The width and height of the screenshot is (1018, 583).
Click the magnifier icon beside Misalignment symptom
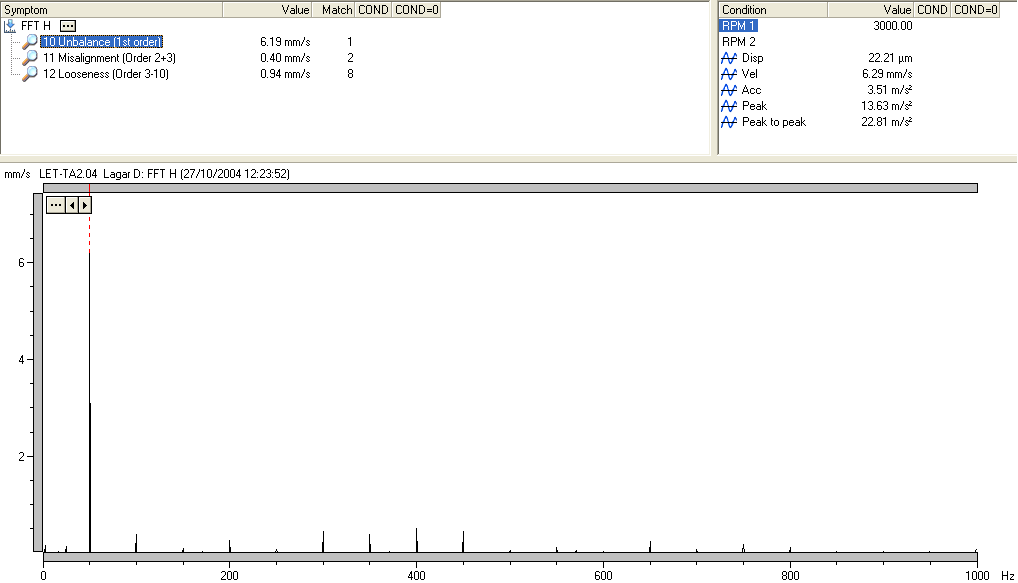(30, 58)
